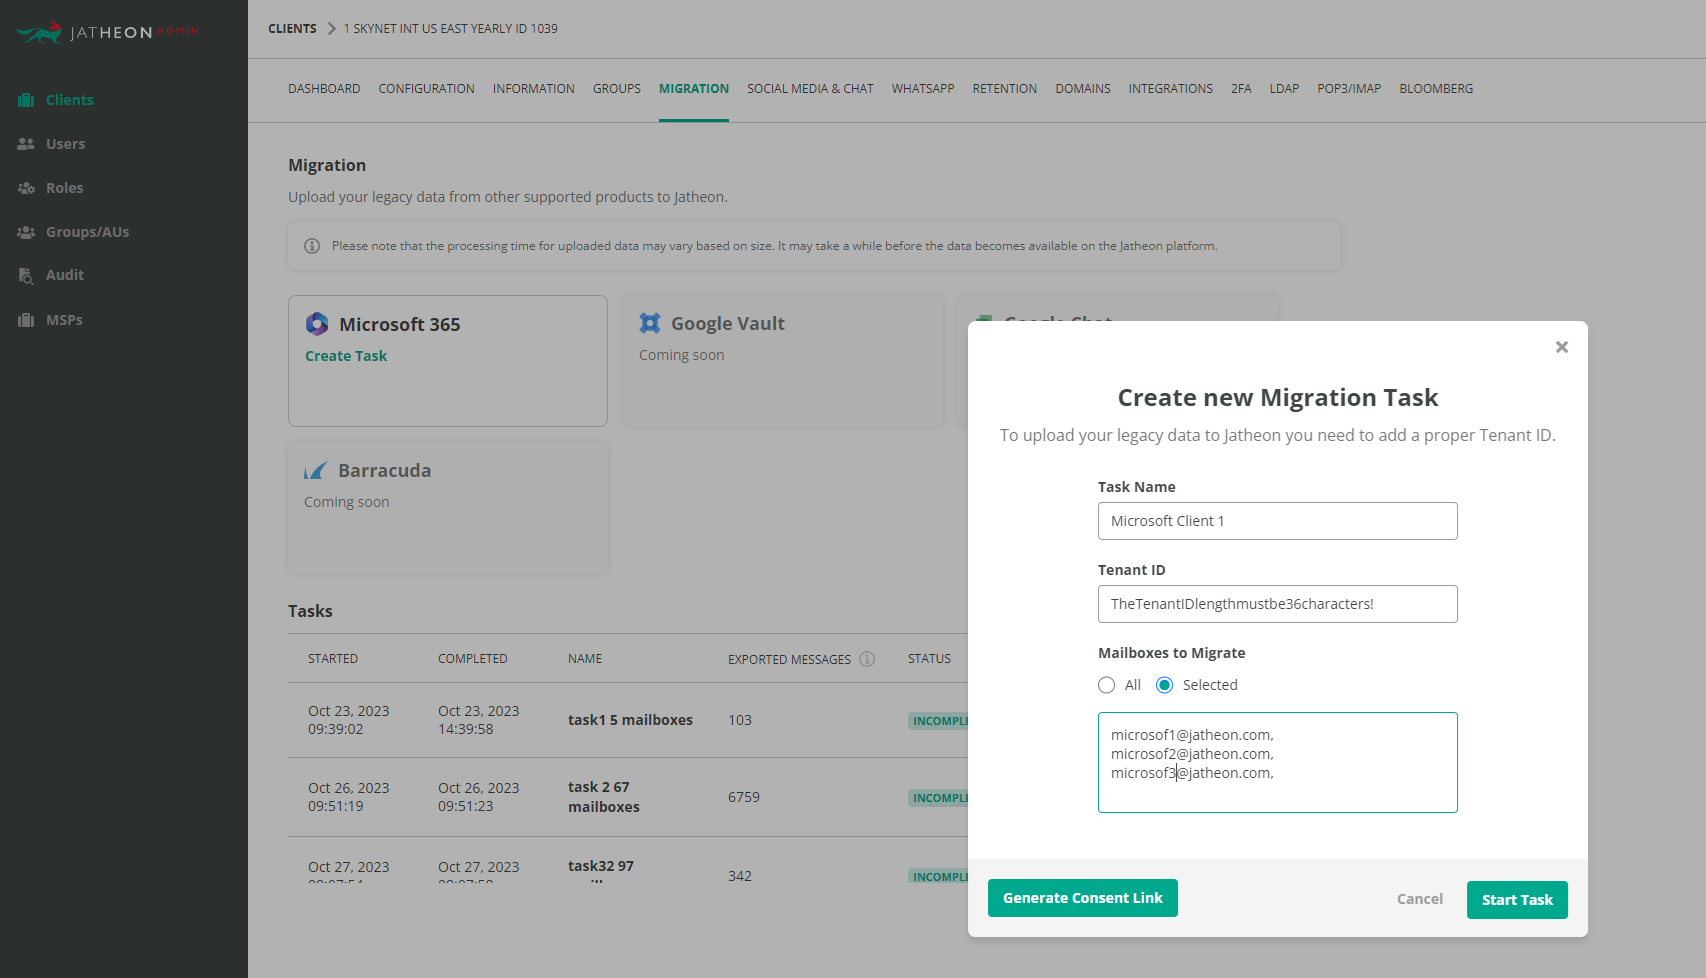1706x978 pixels.
Task: Open the Audit sidebar icon
Action: (x=26, y=275)
